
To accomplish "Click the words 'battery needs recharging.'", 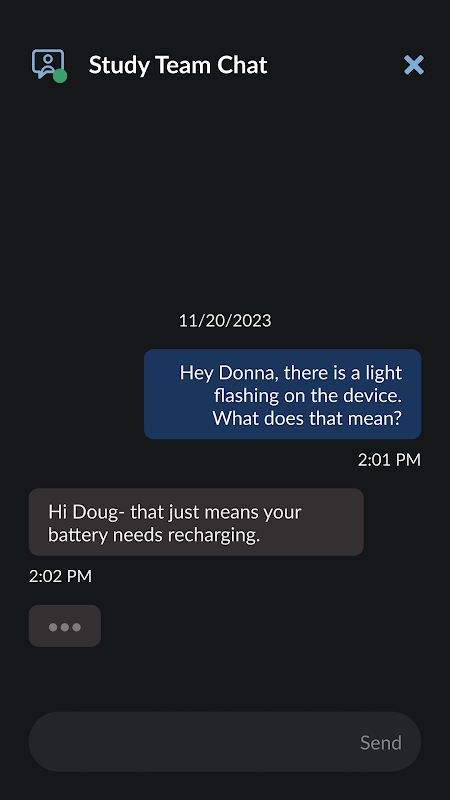I will pyautogui.click(x=154, y=535).
